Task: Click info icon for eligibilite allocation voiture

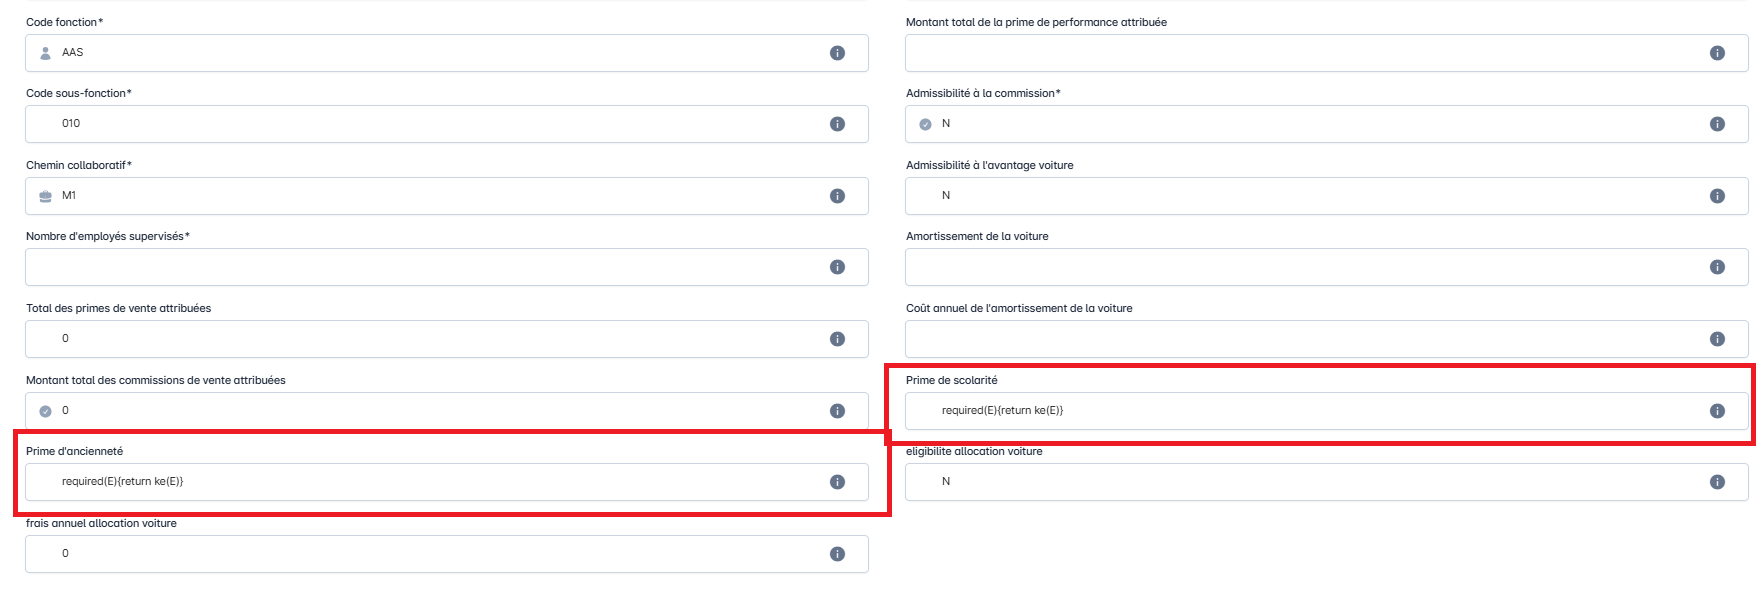Action: coord(1717,482)
